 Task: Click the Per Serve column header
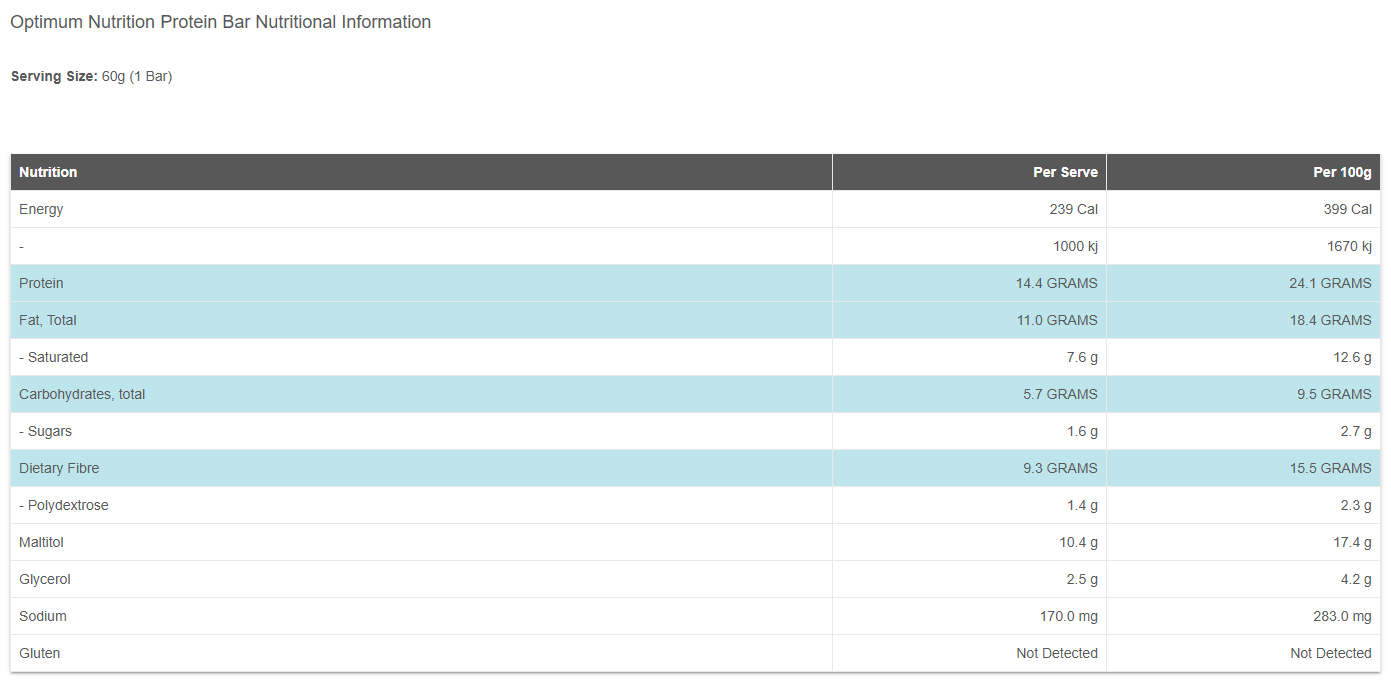point(1065,172)
